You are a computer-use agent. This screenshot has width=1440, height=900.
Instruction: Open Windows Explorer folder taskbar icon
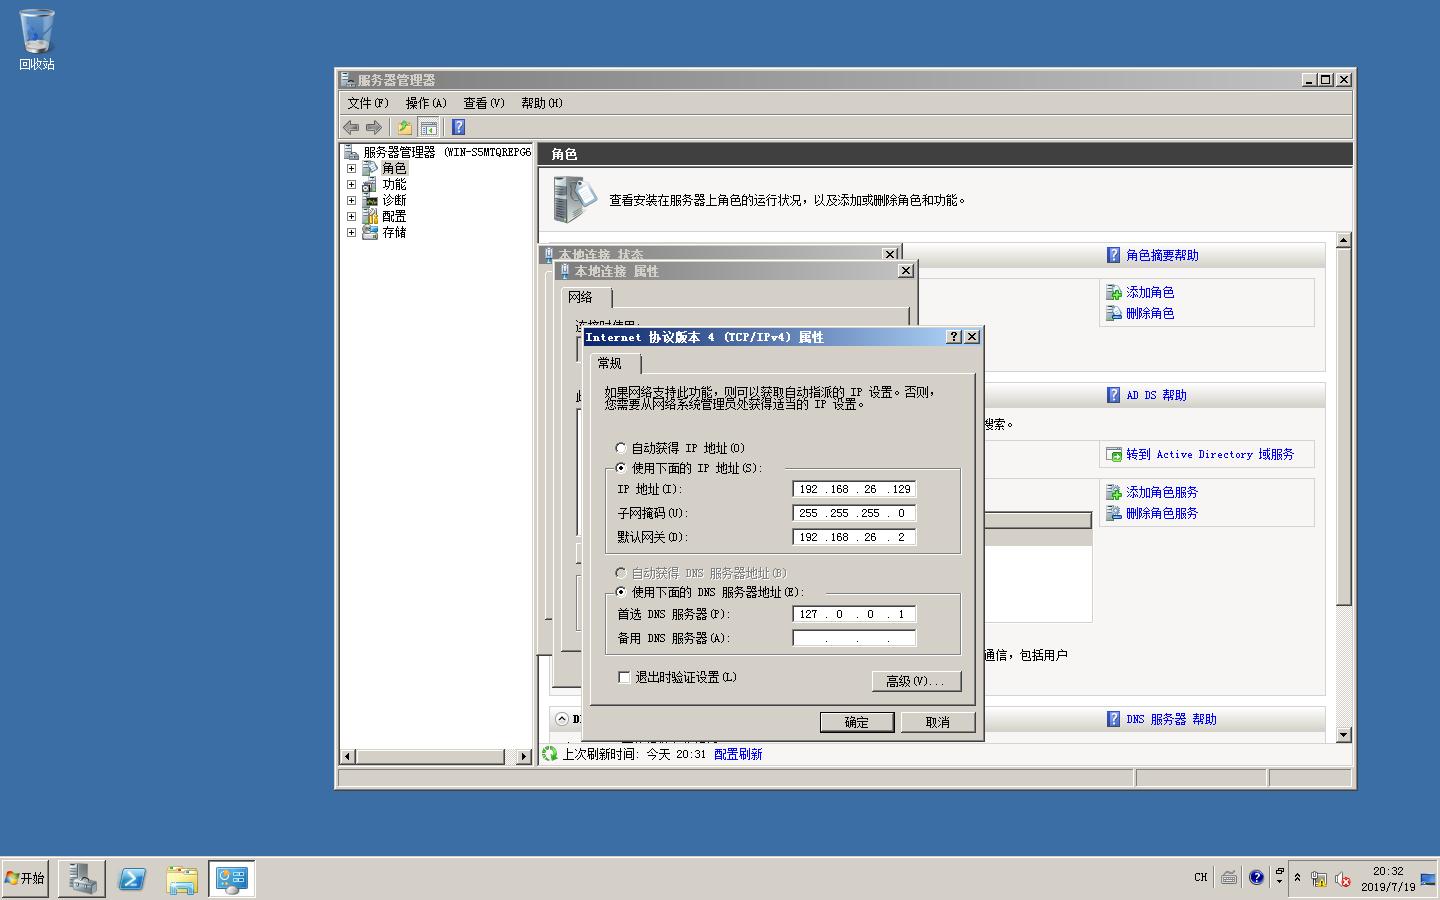(x=182, y=878)
